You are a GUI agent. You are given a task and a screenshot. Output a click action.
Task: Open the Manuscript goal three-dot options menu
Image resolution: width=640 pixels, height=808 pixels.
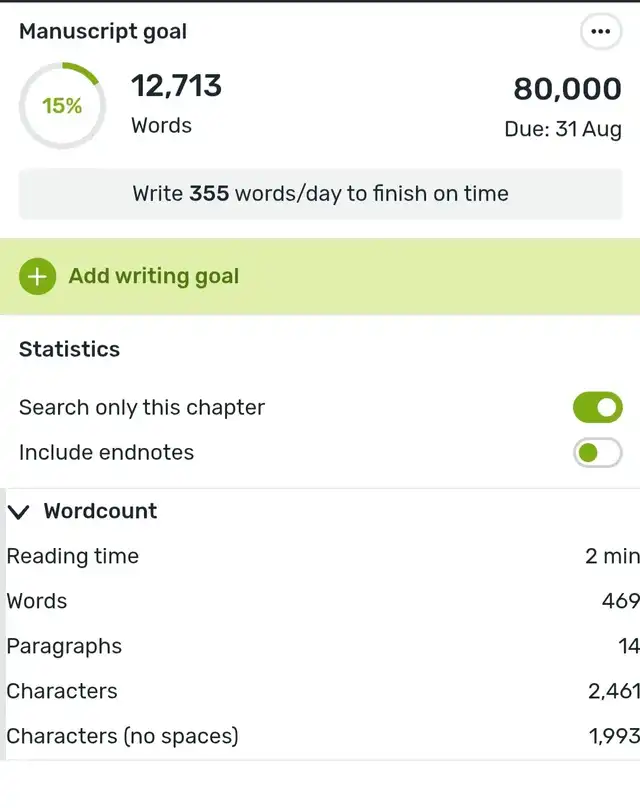point(600,32)
